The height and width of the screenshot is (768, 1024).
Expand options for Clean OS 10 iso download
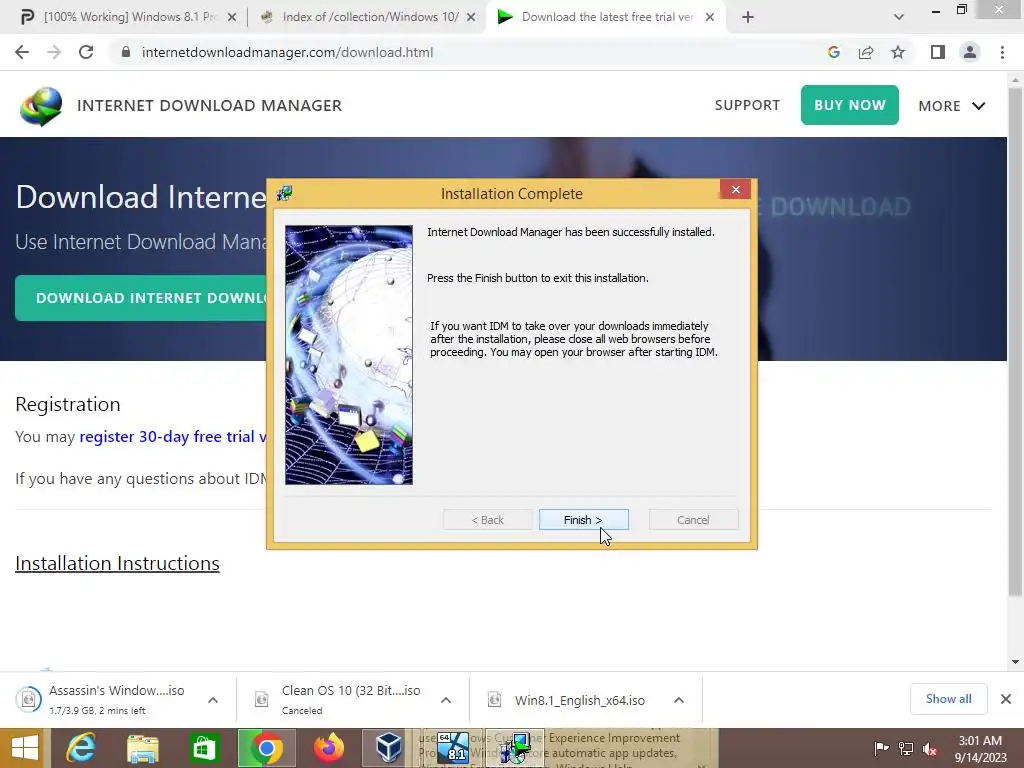(x=446, y=699)
